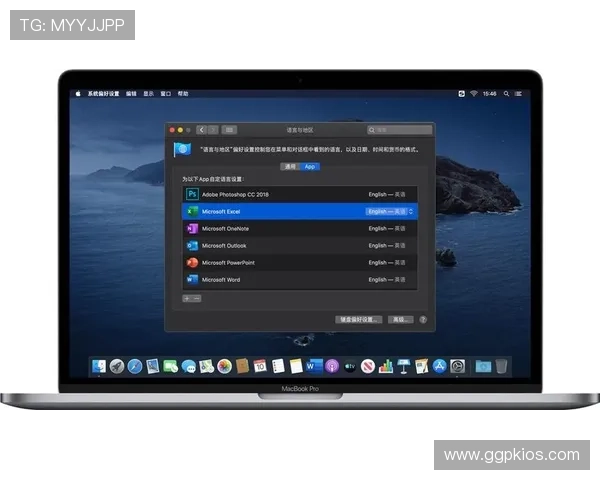The image size is (600, 480).
Task: Click OneNote's English language value
Action: click(x=387, y=229)
